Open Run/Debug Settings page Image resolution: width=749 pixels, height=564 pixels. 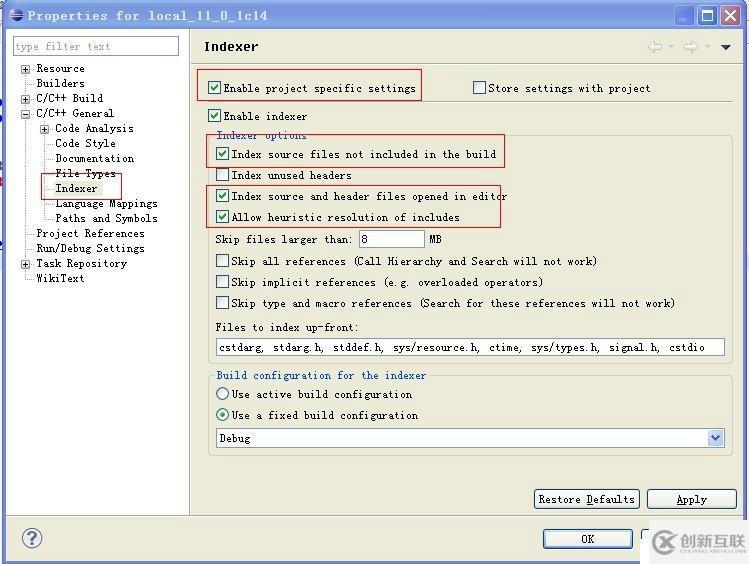pos(90,248)
